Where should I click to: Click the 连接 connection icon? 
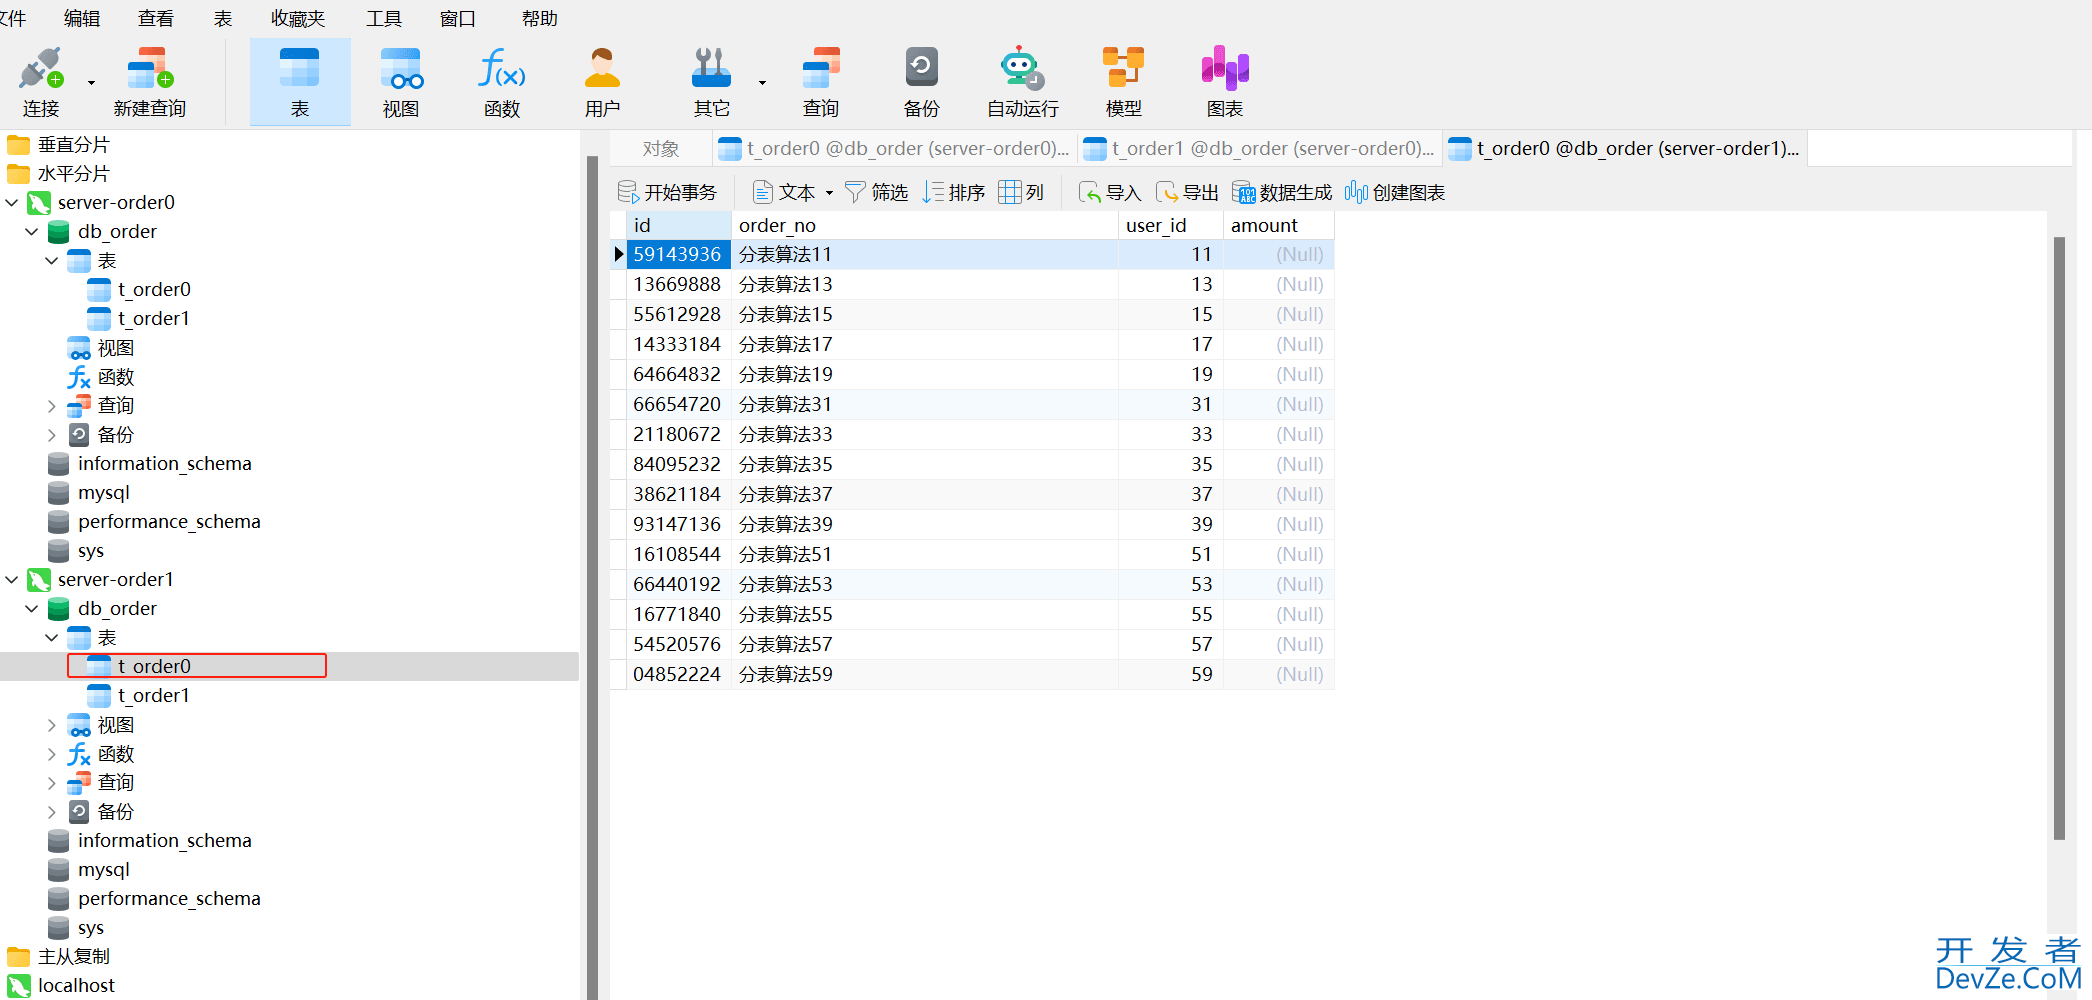point(41,82)
